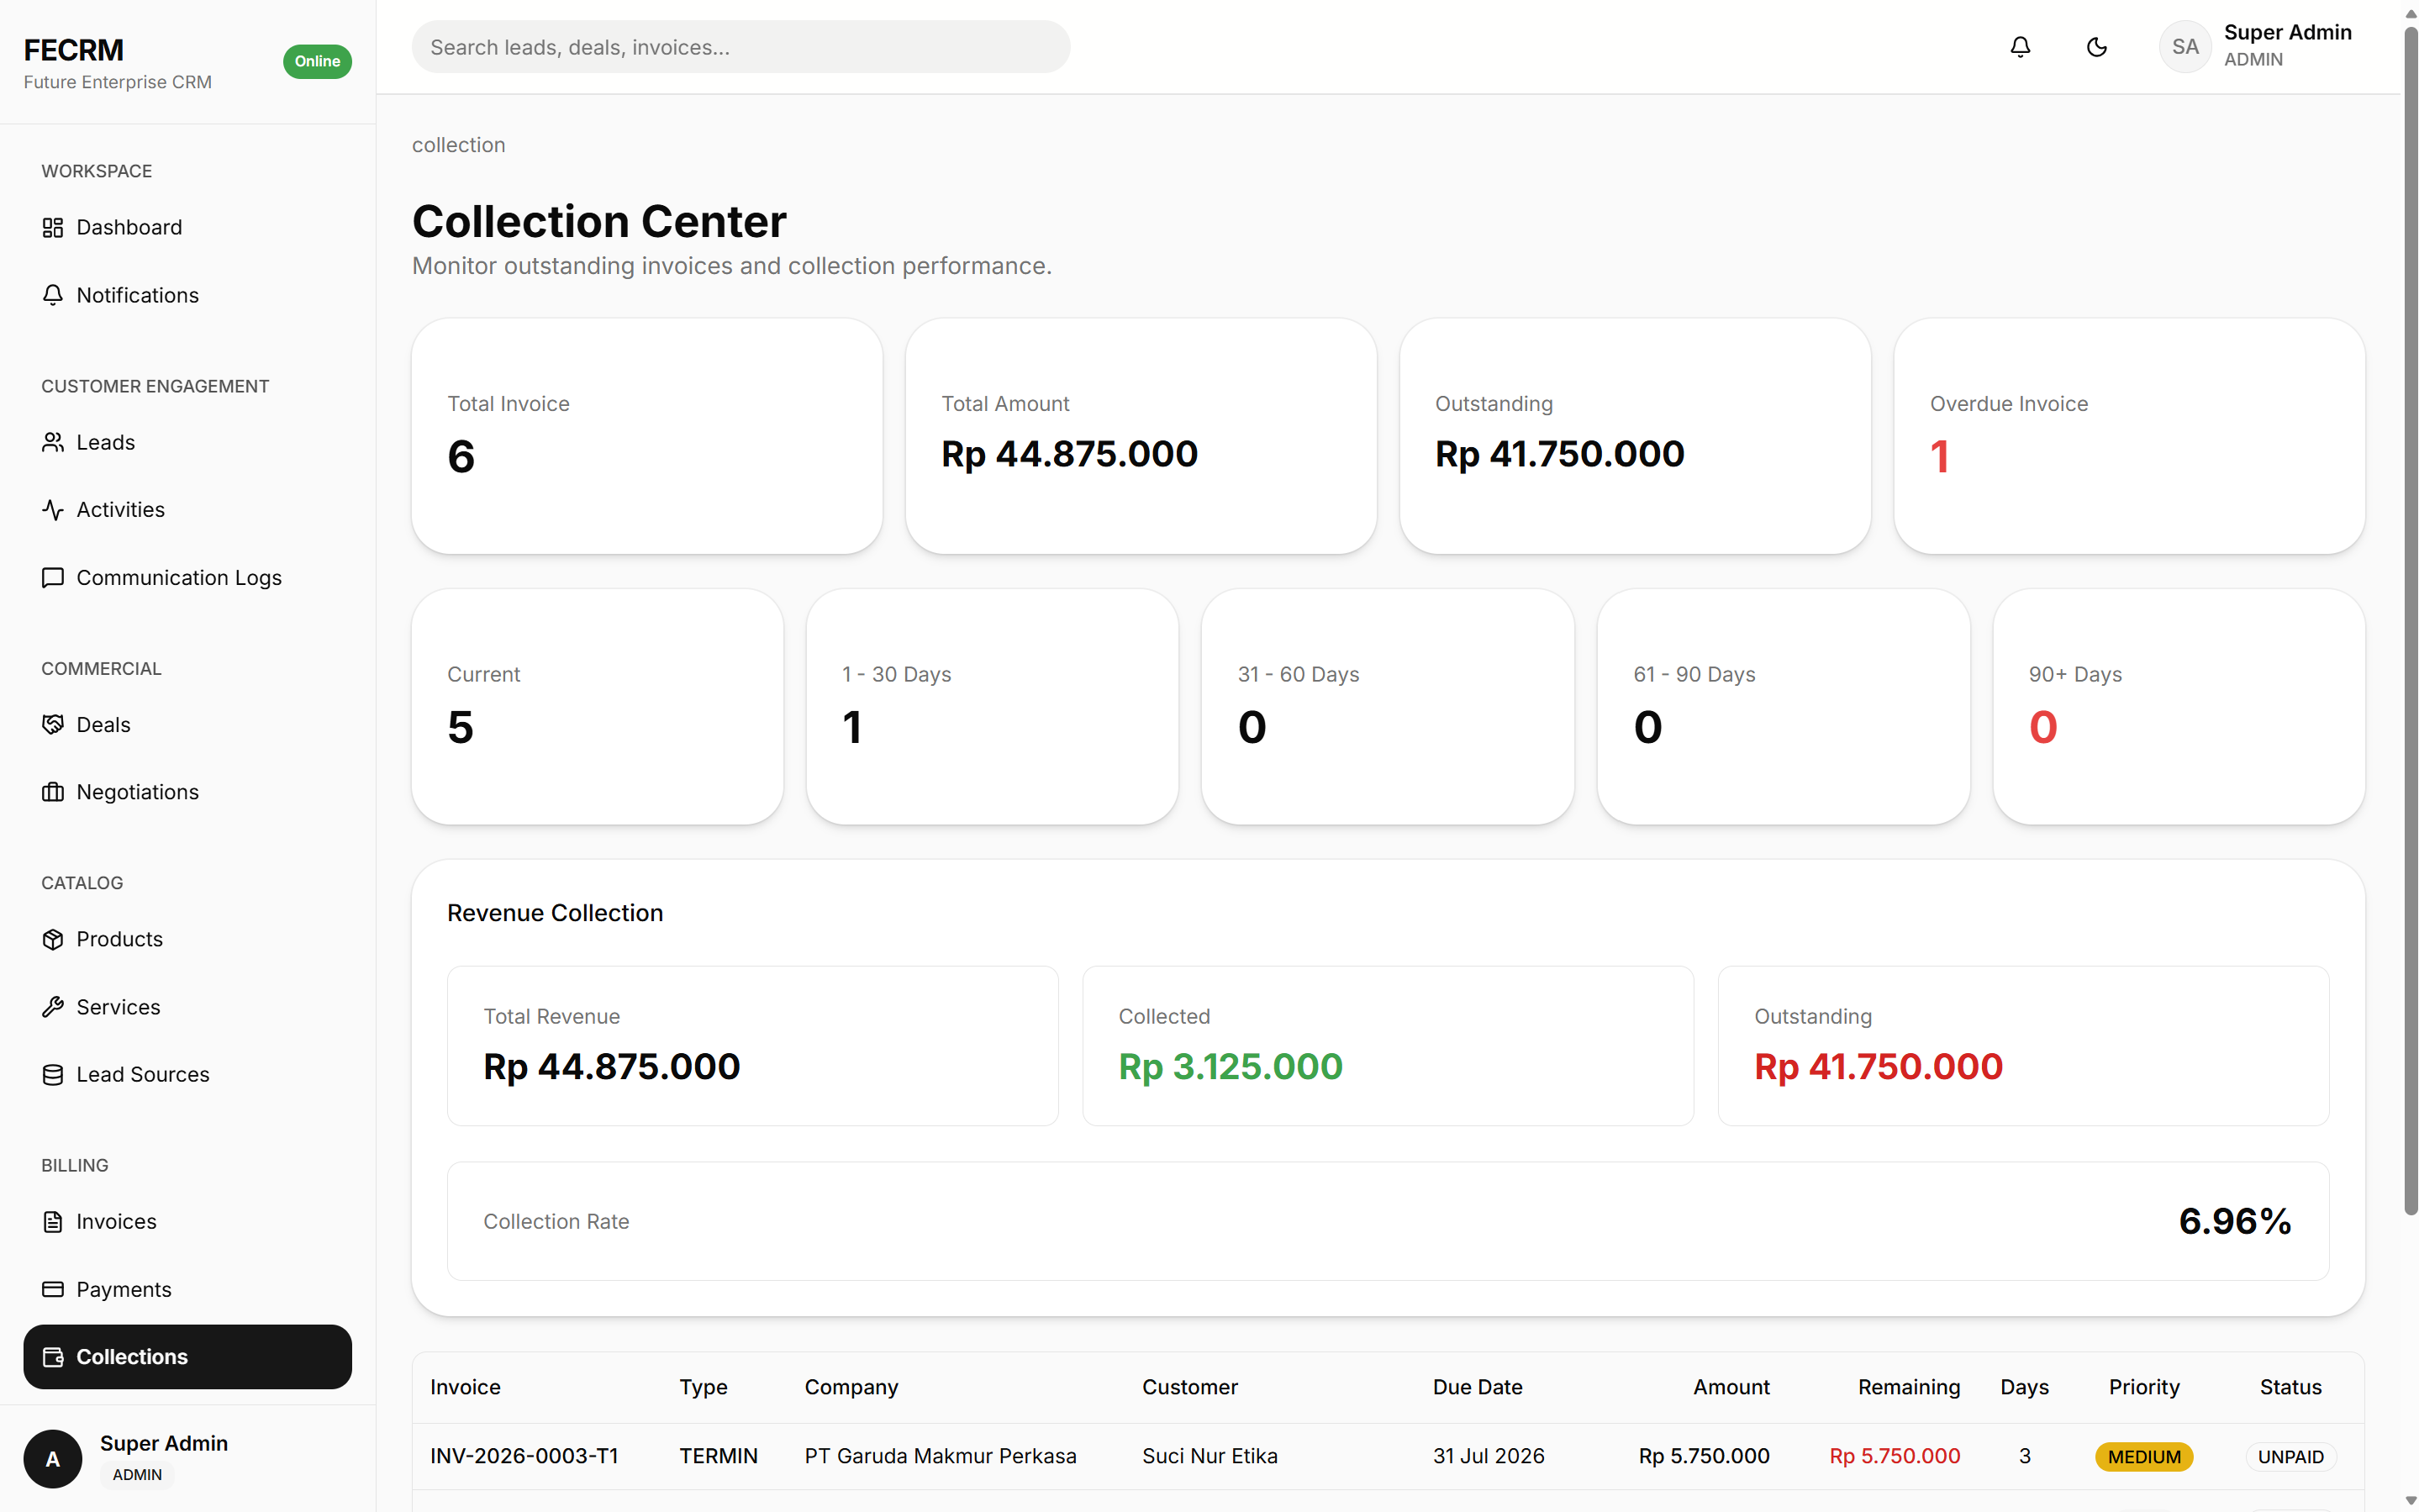The width and height of the screenshot is (2419, 1512).
Task: Navigate to Lead Sources
Action: (x=188, y=1074)
